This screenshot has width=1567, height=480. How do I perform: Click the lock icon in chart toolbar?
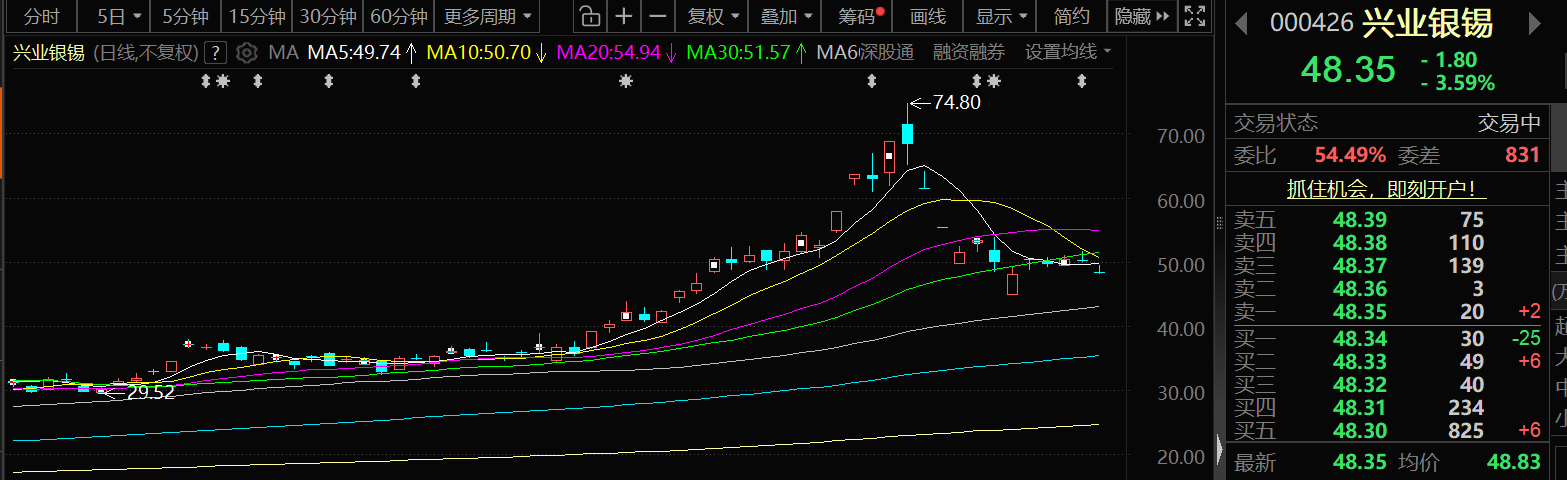[590, 16]
